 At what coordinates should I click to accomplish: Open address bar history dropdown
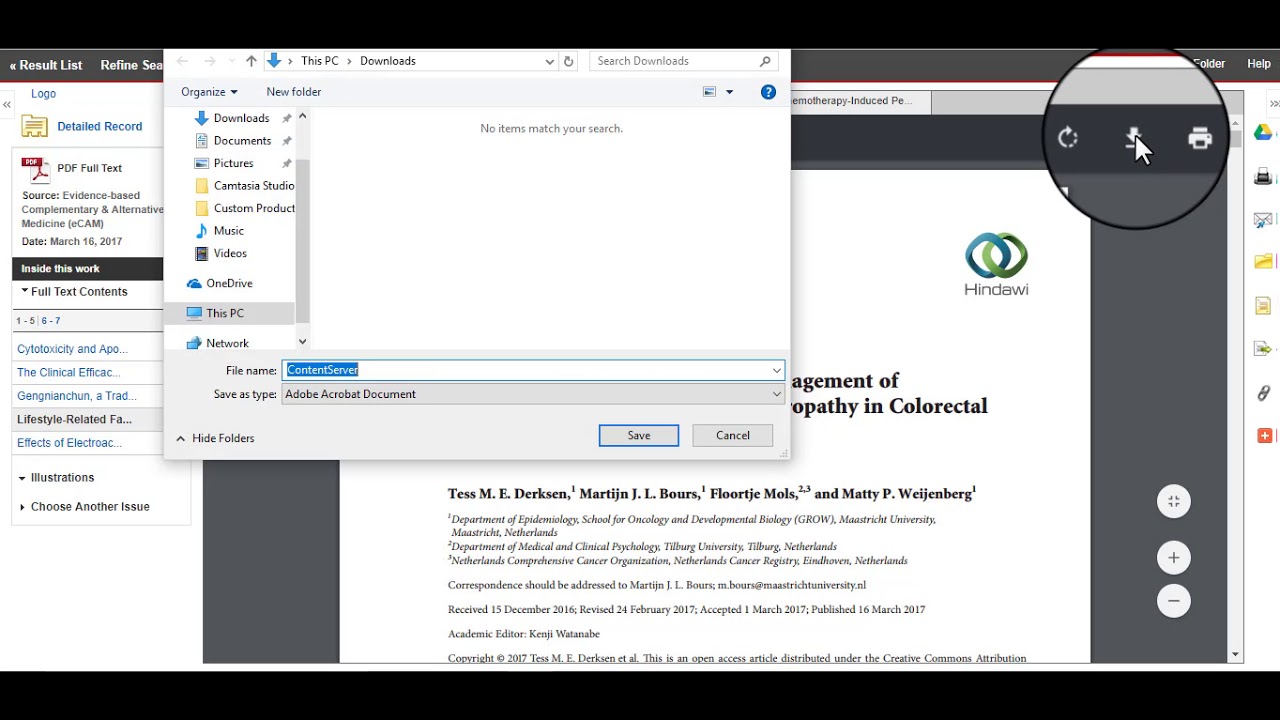[549, 61]
